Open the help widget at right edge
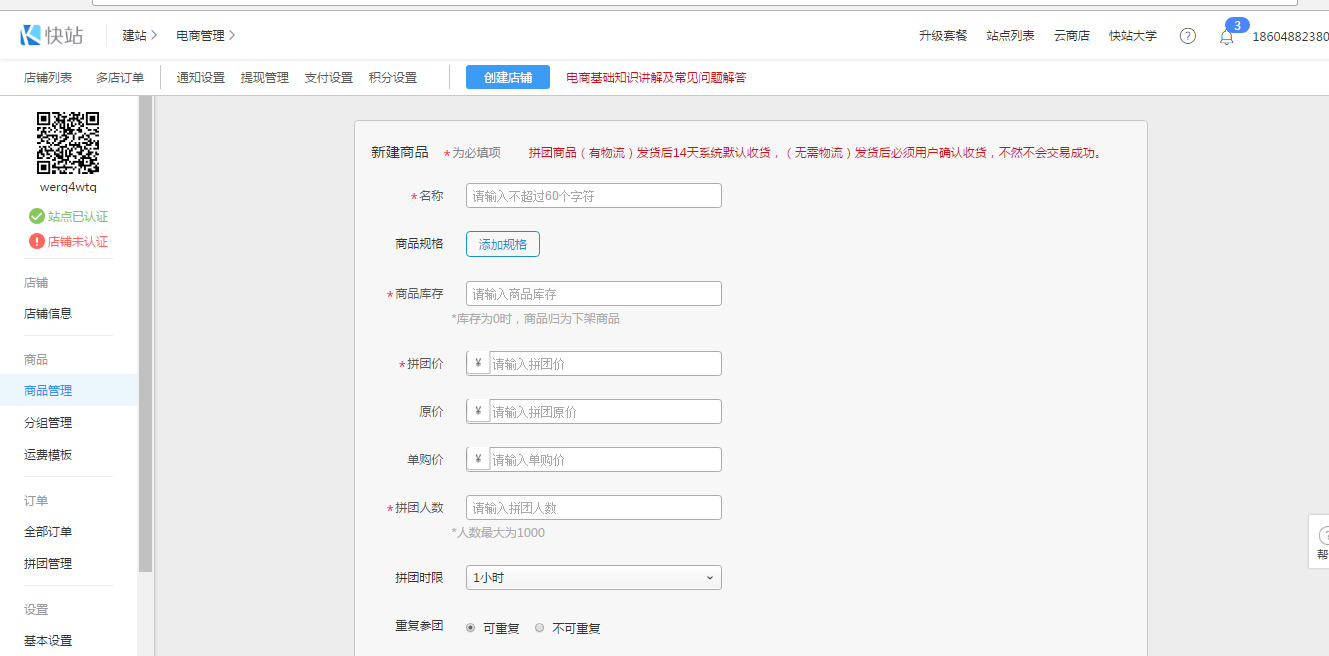This screenshot has width=1329, height=656. point(1321,541)
